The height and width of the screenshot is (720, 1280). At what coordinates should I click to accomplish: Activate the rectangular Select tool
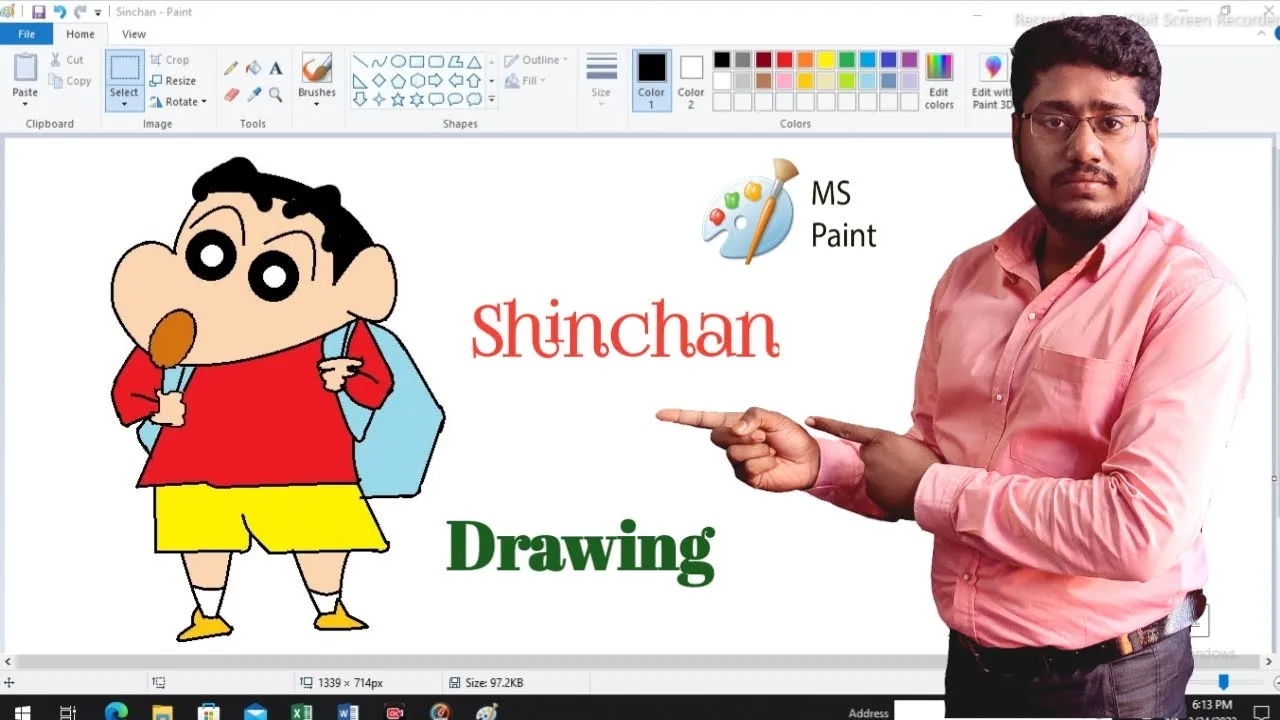[125, 68]
